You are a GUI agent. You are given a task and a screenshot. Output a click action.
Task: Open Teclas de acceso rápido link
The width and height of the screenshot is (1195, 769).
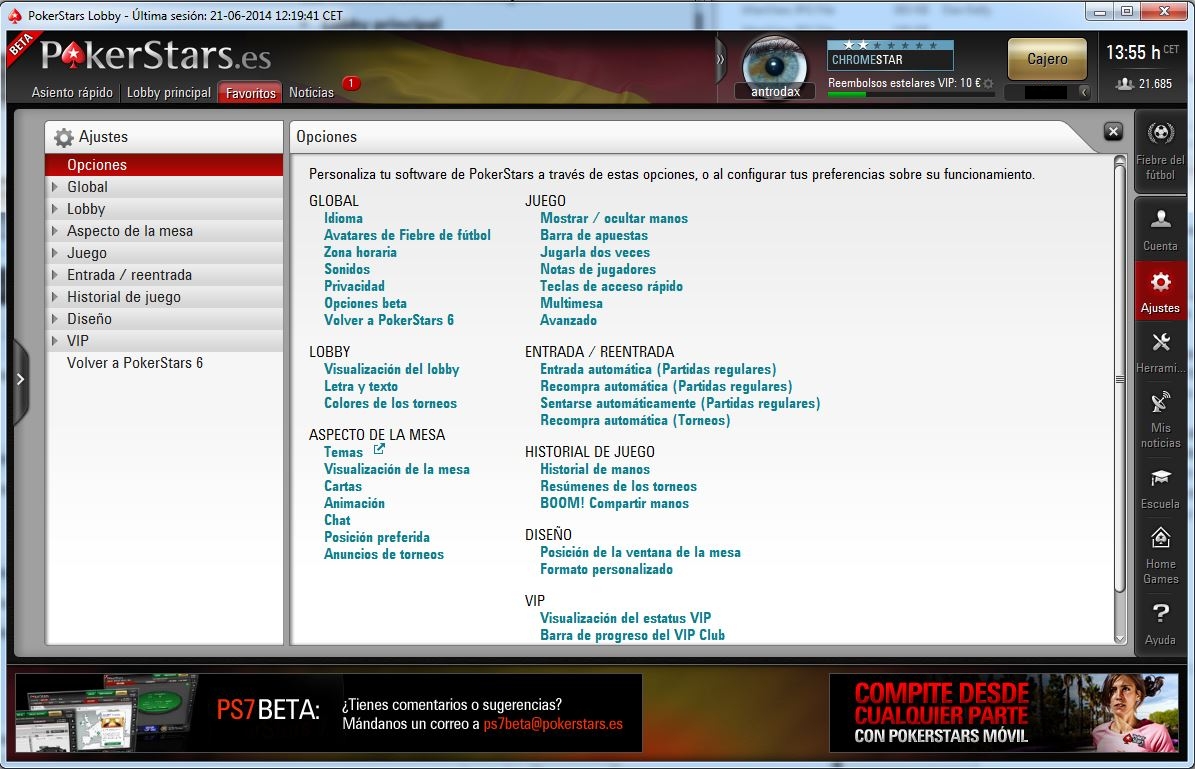[x=611, y=286]
